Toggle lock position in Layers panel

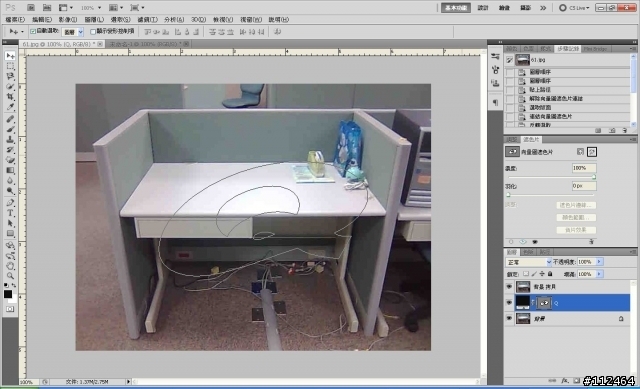coord(542,274)
